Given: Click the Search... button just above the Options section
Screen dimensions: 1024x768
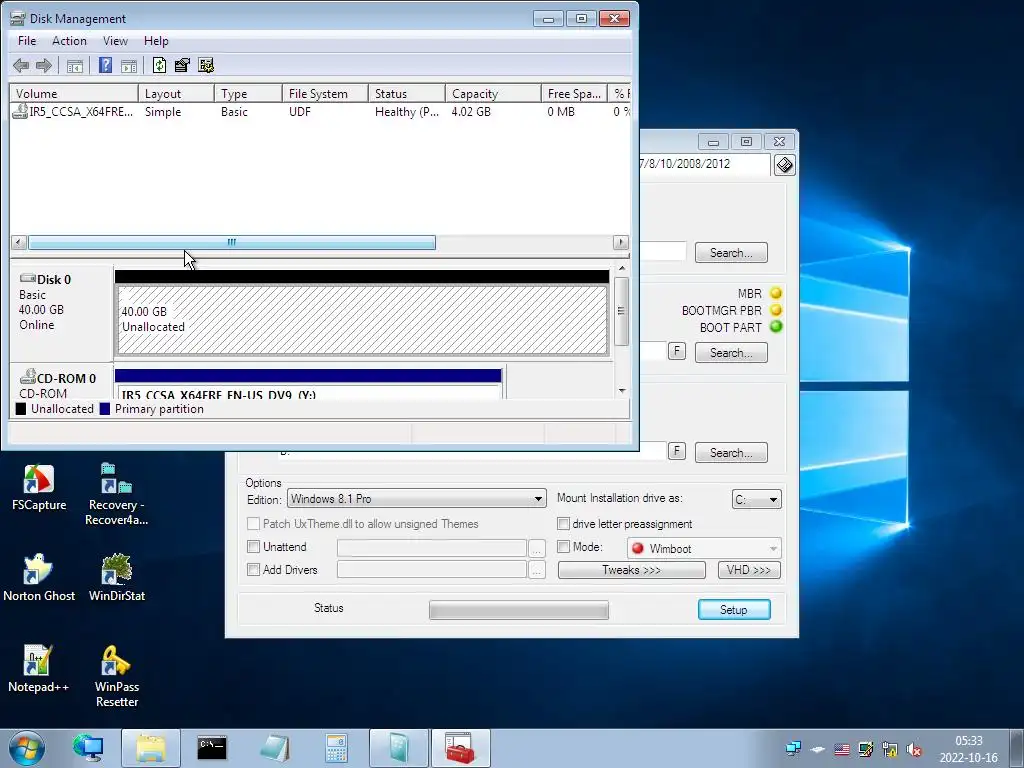Looking at the screenshot, I should click(731, 453).
